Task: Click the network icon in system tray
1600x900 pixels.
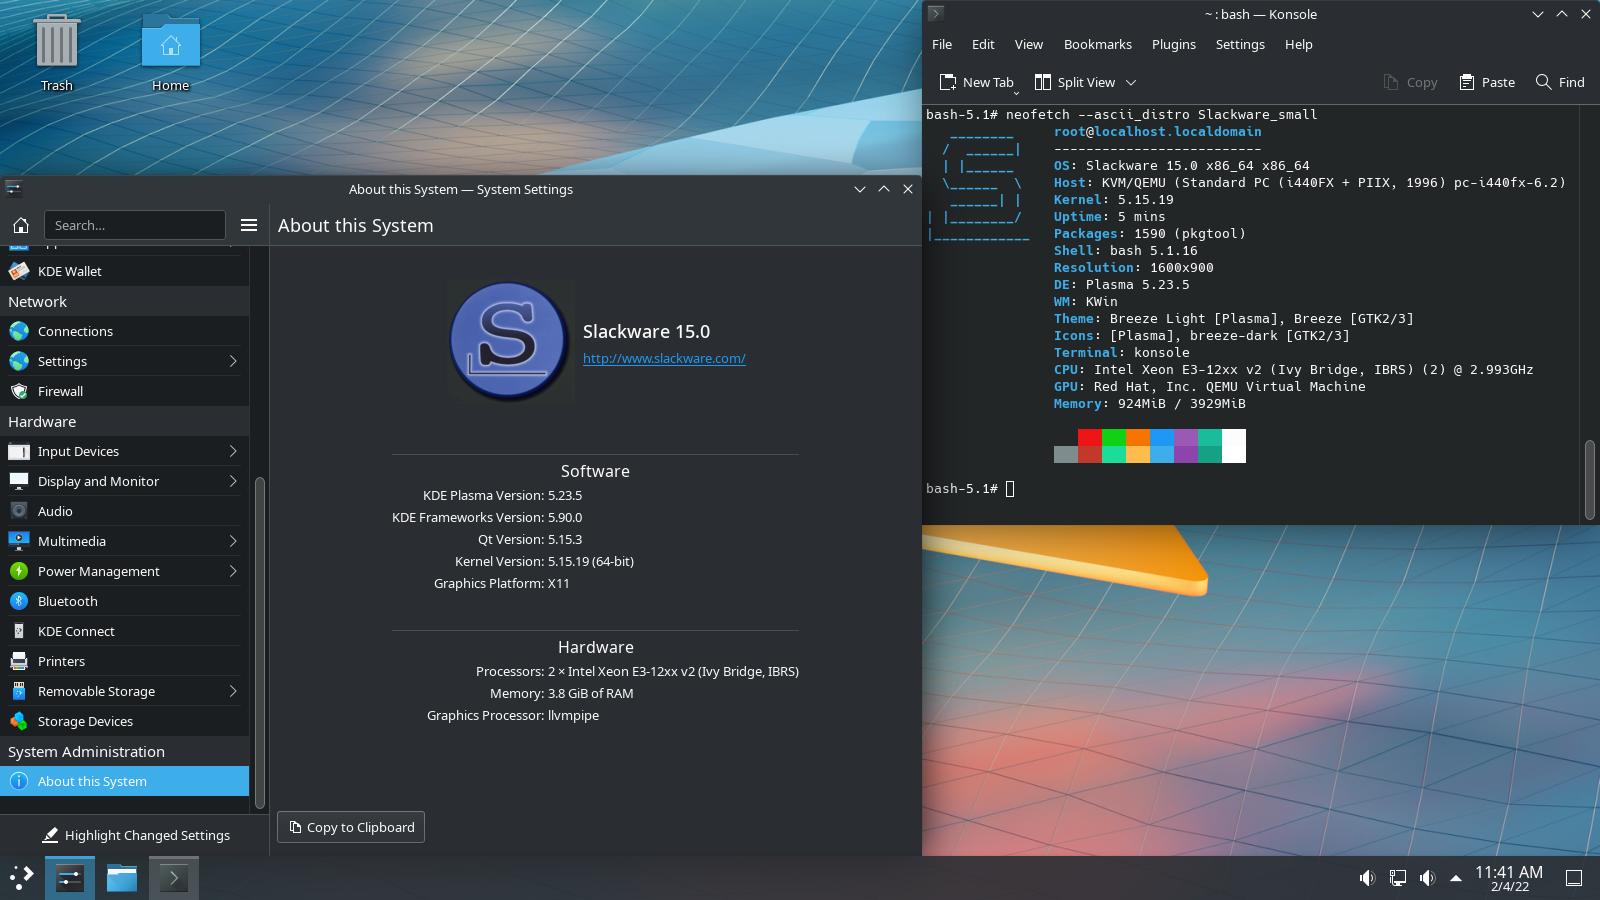Action: (1398, 878)
